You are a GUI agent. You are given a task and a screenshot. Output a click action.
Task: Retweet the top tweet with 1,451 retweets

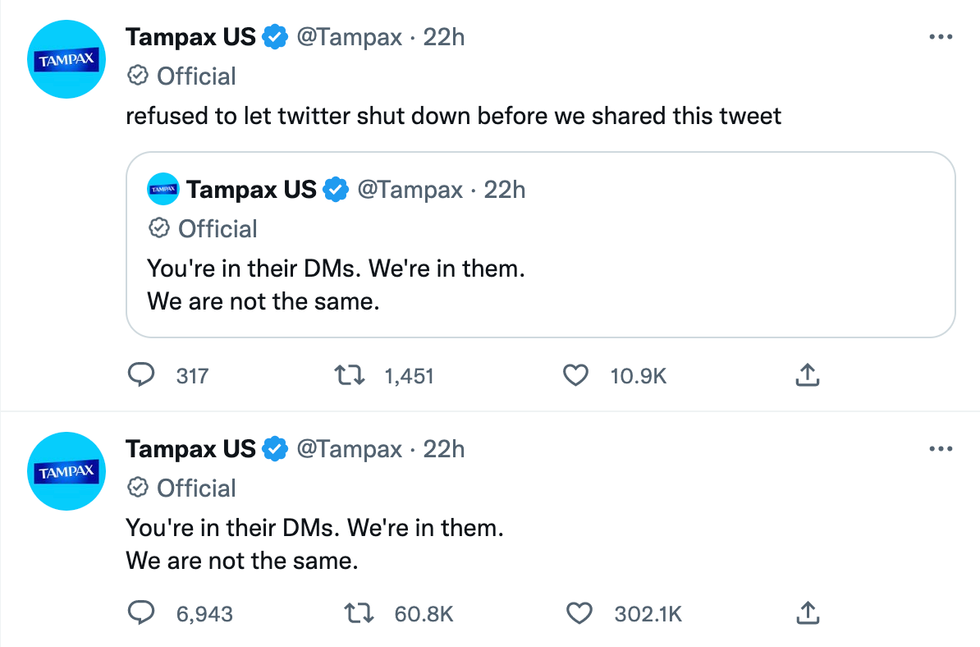[x=349, y=375]
